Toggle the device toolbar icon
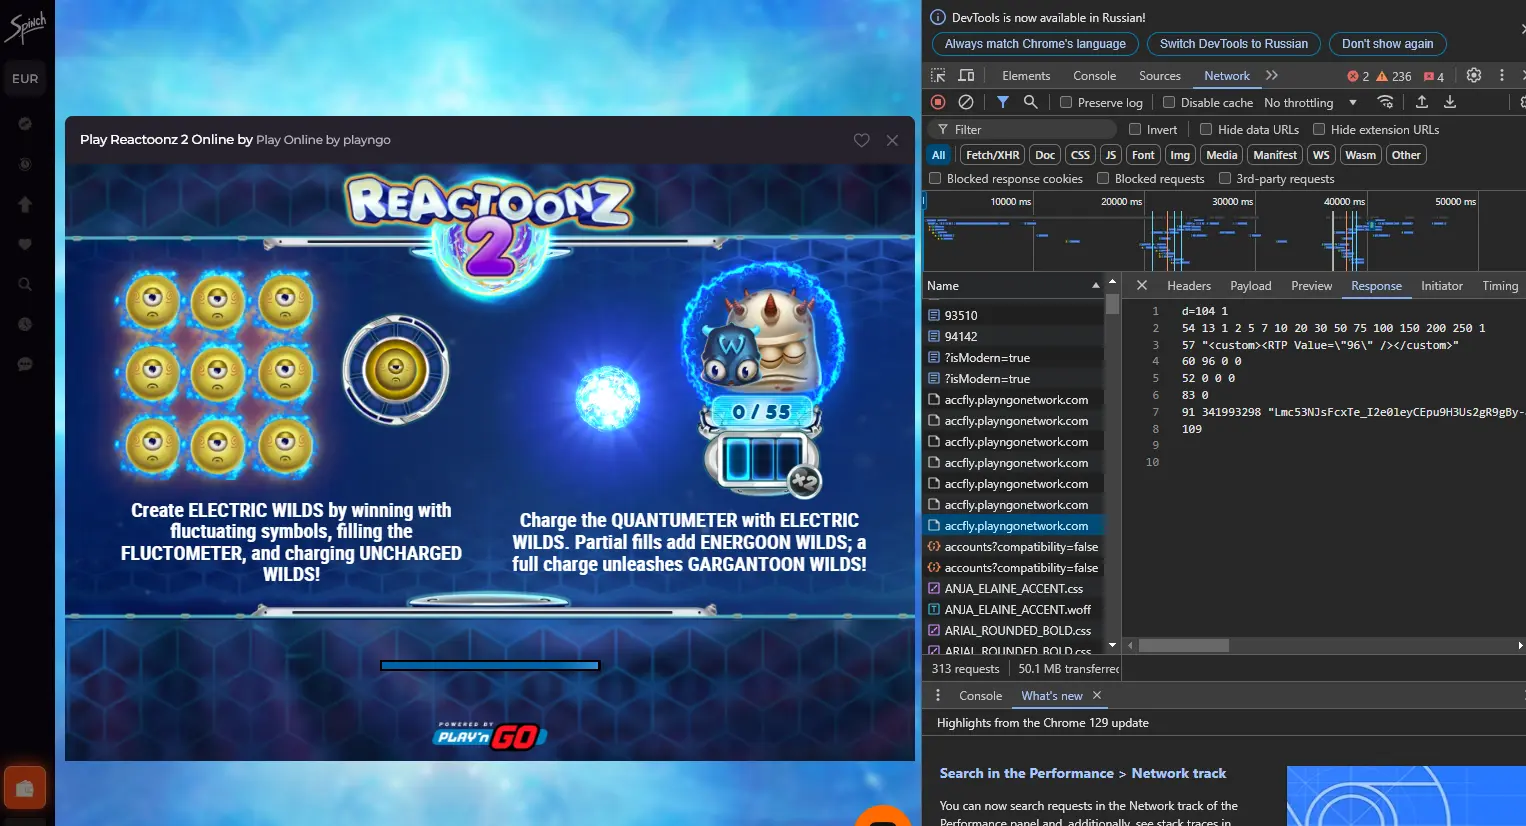Image resolution: width=1526 pixels, height=826 pixels. click(966, 76)
